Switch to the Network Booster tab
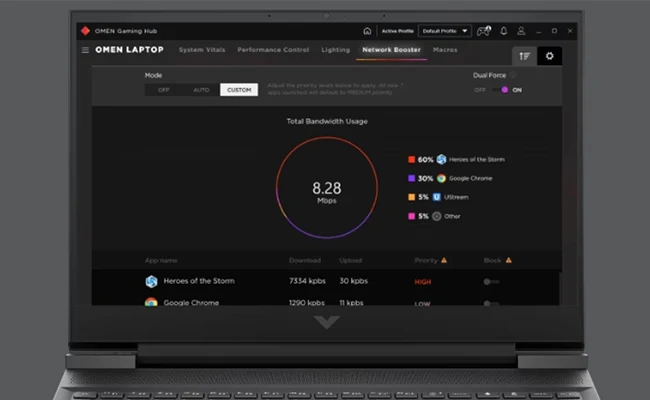The width and height of the screenshot is (650, 400). click(x=391, y=50)
